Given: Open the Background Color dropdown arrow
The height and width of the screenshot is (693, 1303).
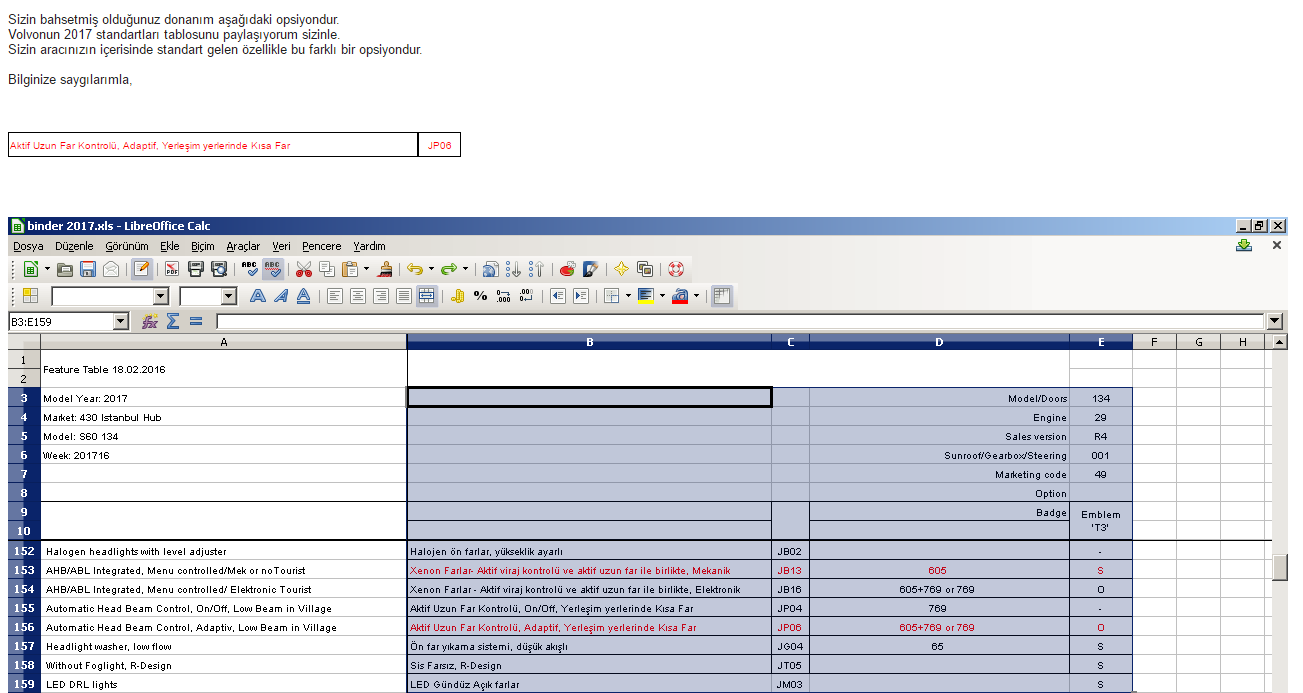Looking at the screenshot, I should coord(662,296).
